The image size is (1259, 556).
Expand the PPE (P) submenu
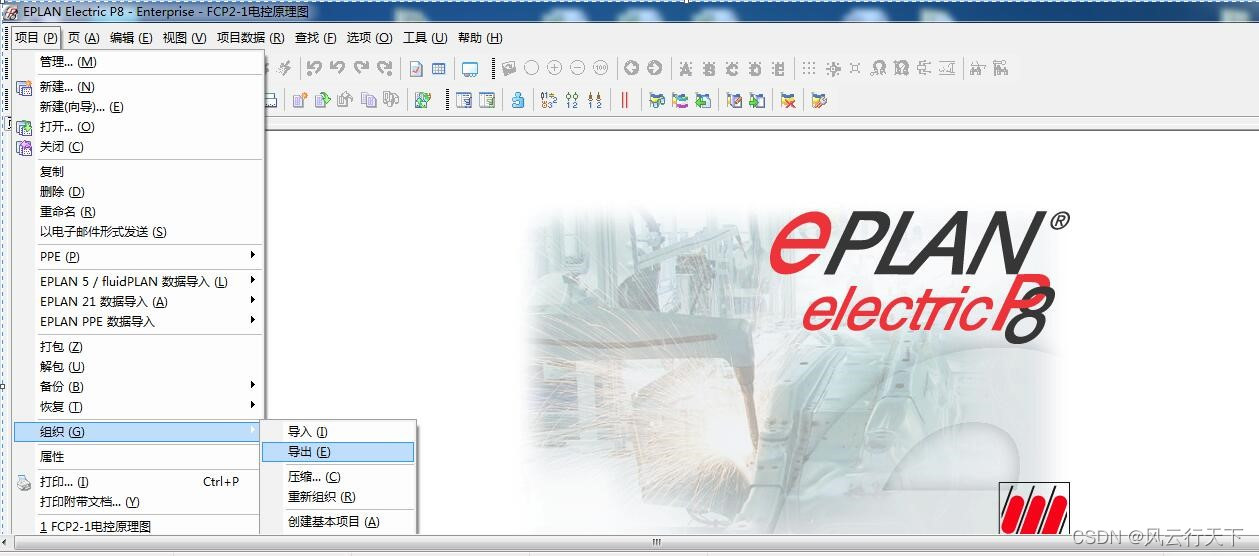(137, 256)
